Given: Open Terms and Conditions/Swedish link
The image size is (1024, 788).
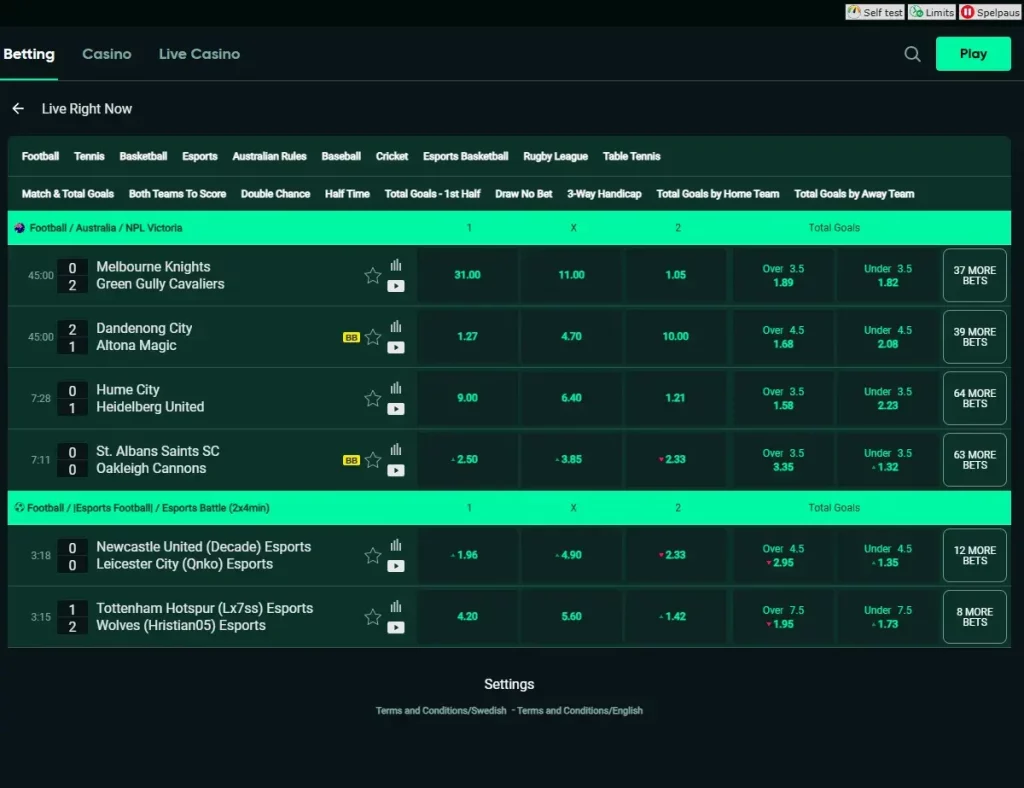Looking at the screenshot, I should [441, 710].
